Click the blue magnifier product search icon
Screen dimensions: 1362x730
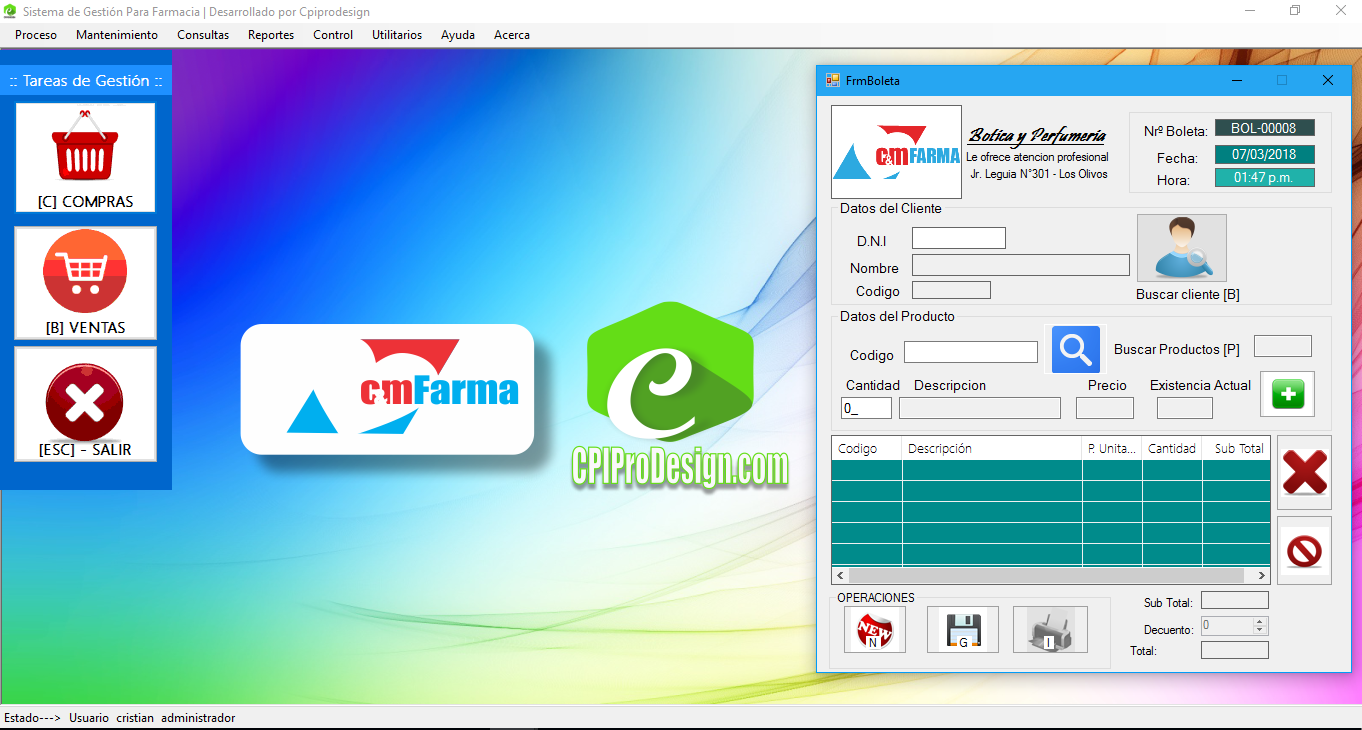pyautogui.click(x=1075, y=349)
